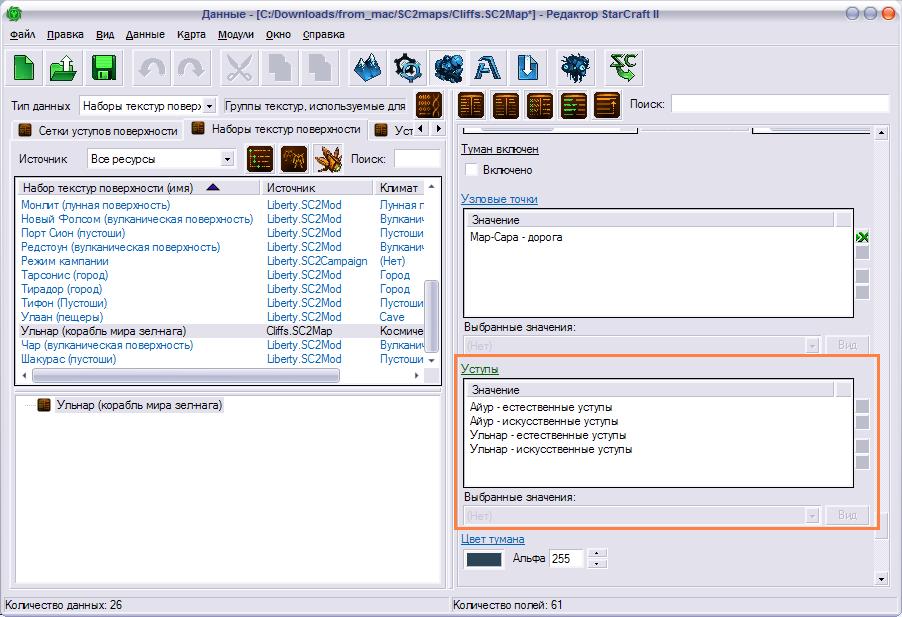Click the first field view icon above properties
This screenshot has width=902, height=617.
[x=471, y=105]
